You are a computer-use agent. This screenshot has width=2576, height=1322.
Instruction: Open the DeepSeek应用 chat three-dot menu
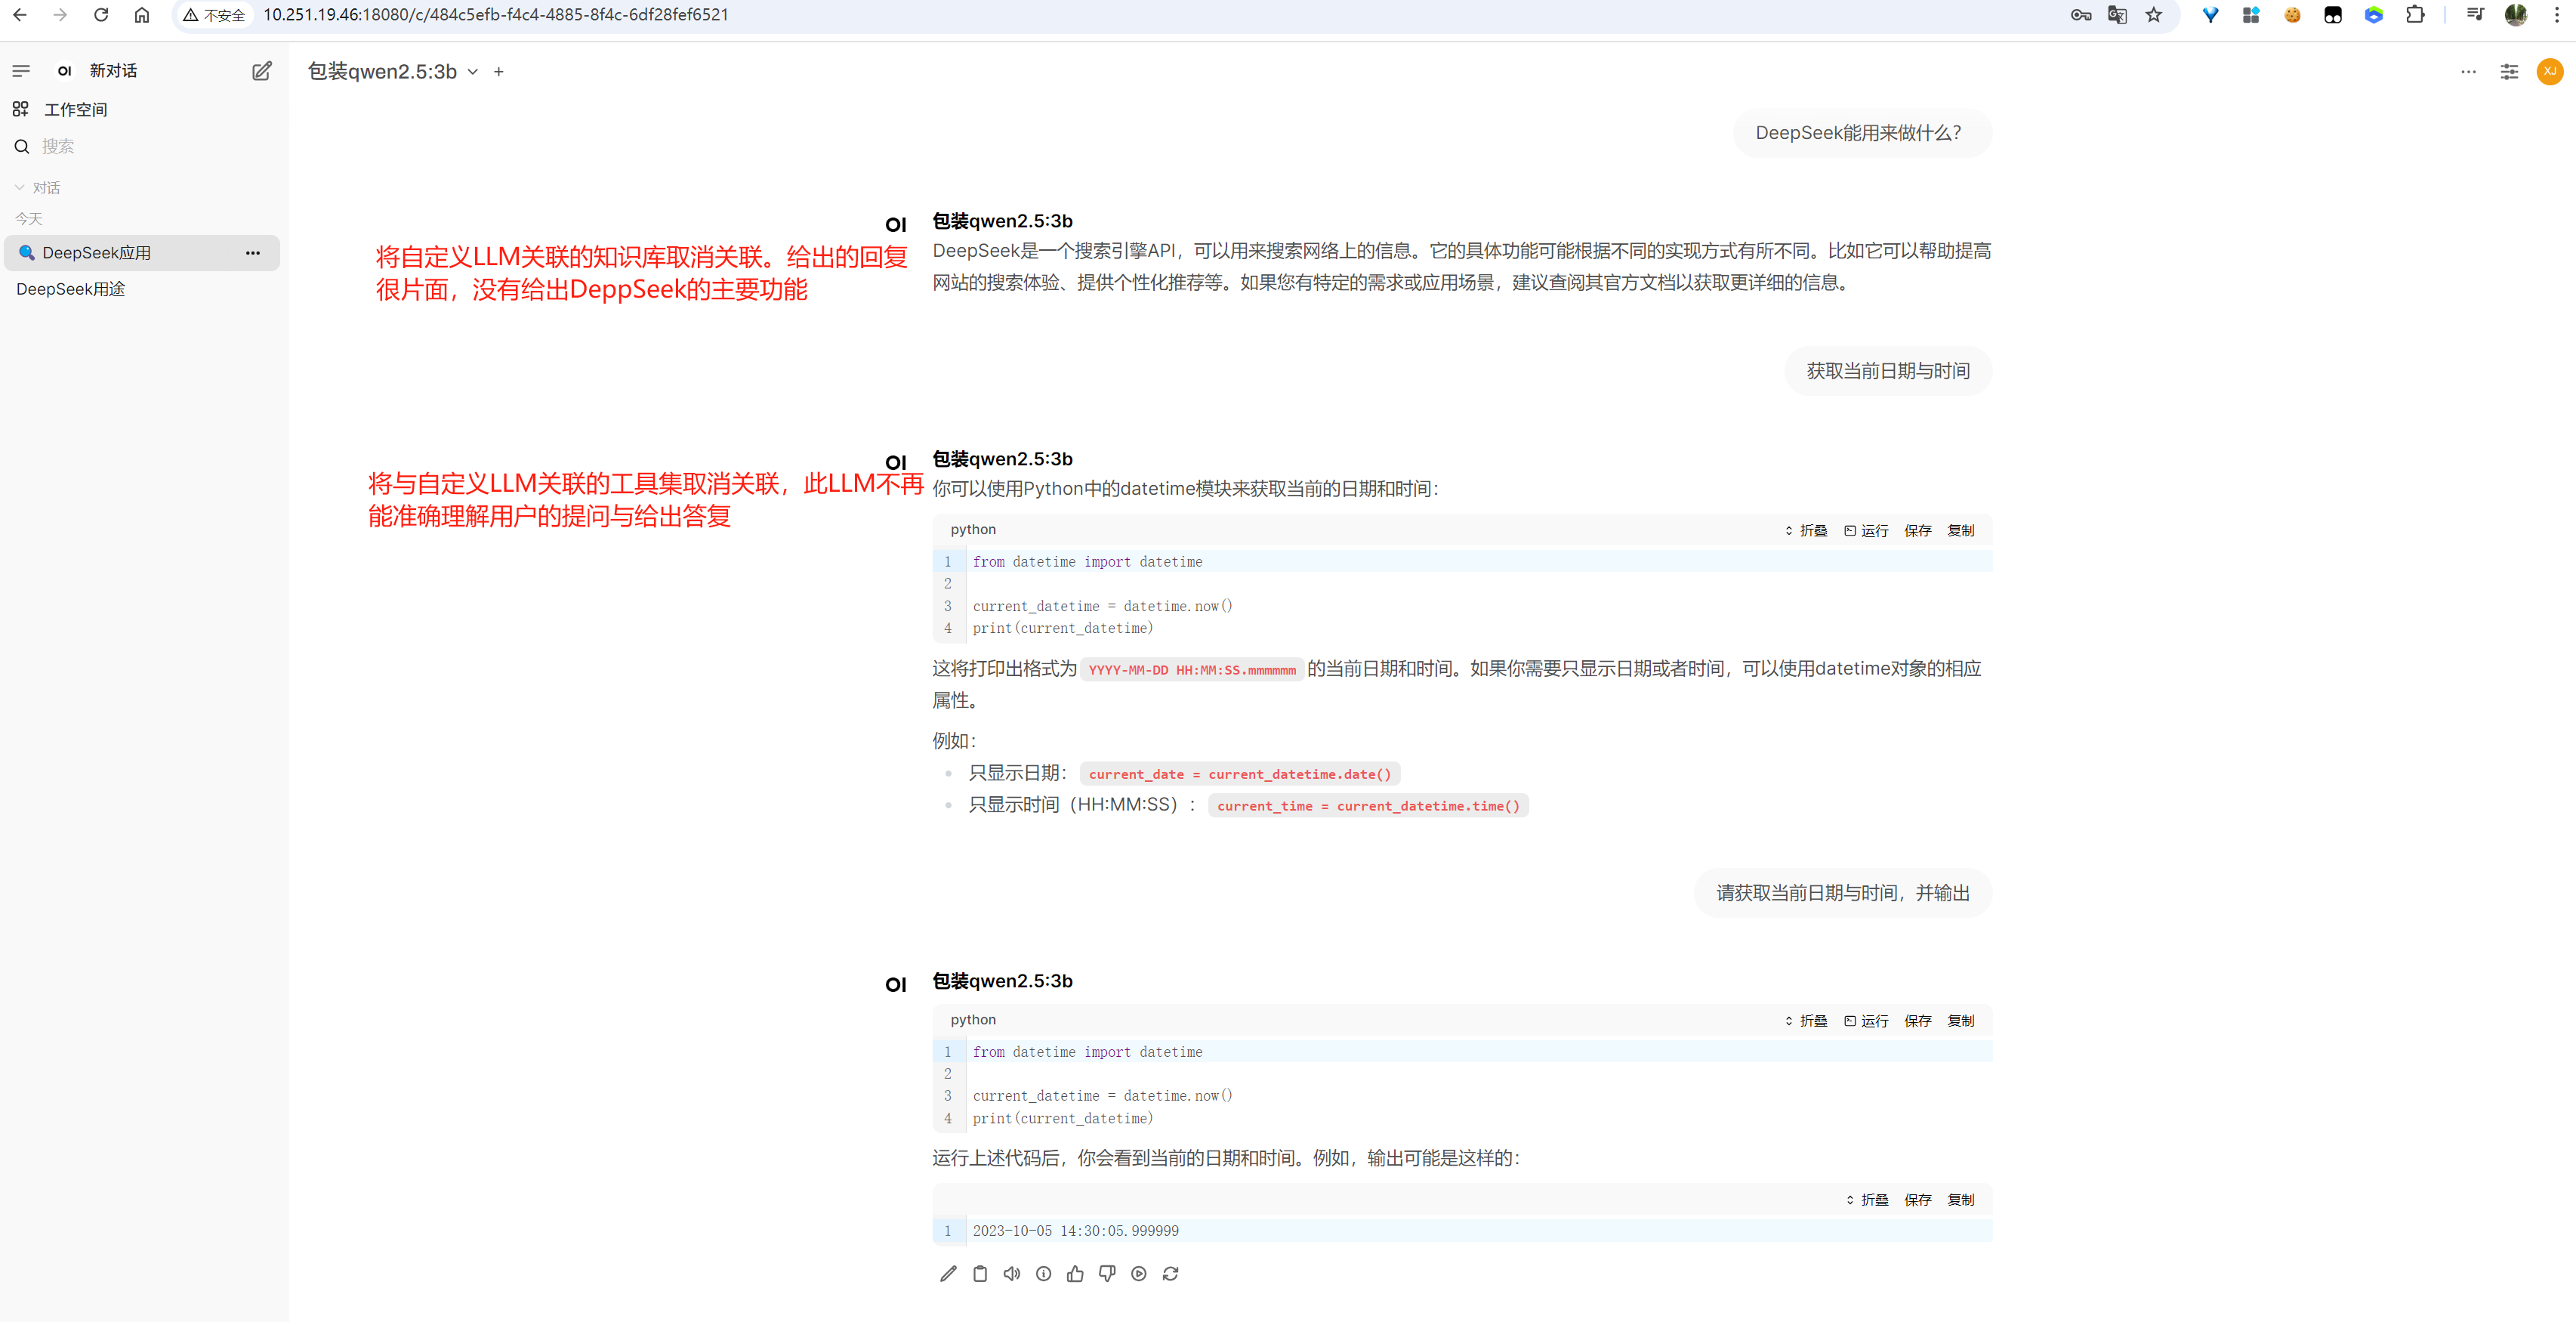pyautogui.click(x=253, y=252)
